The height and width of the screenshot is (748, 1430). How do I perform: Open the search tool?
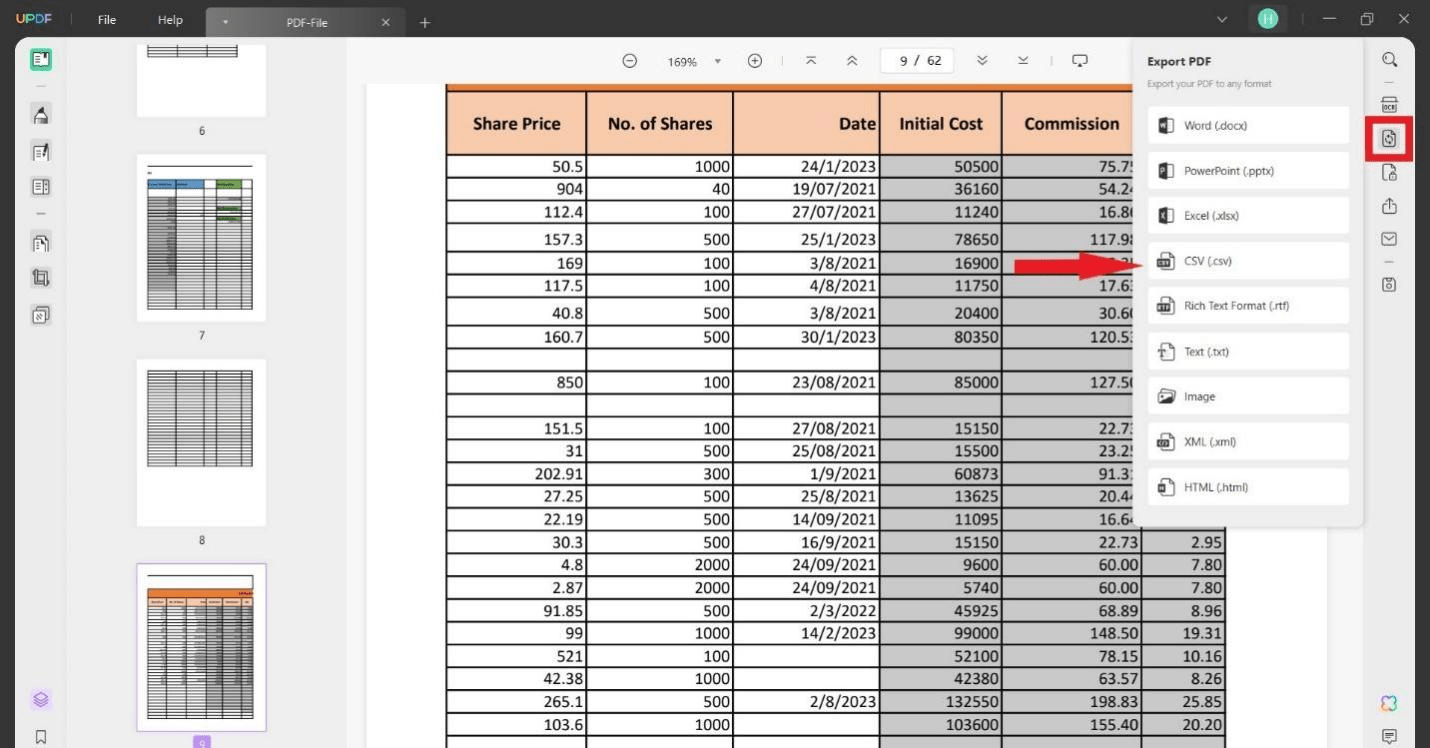(1389, 60)
